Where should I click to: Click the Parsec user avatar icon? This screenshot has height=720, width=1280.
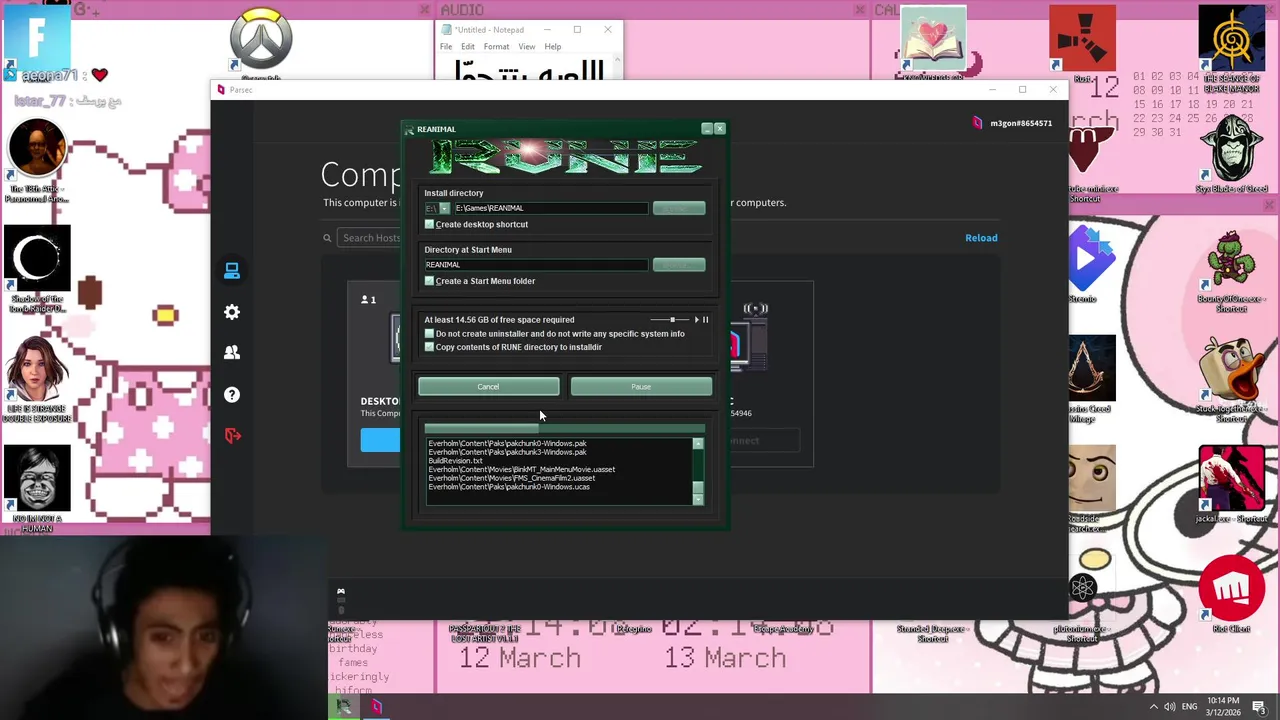[978, 123]
